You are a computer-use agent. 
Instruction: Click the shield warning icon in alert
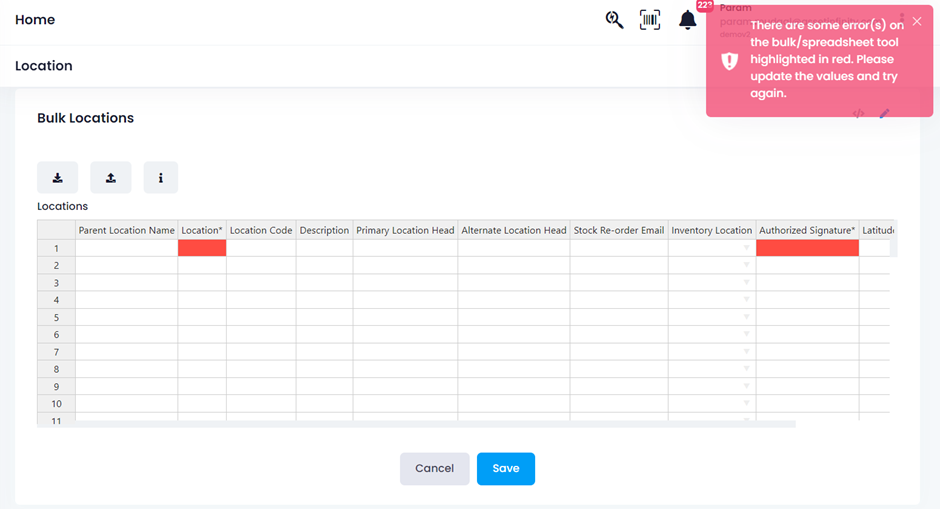[730, 61]
